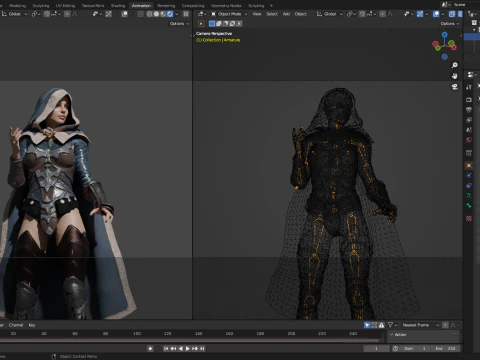Toggle overlays in right viewport header

pos(436,14)
